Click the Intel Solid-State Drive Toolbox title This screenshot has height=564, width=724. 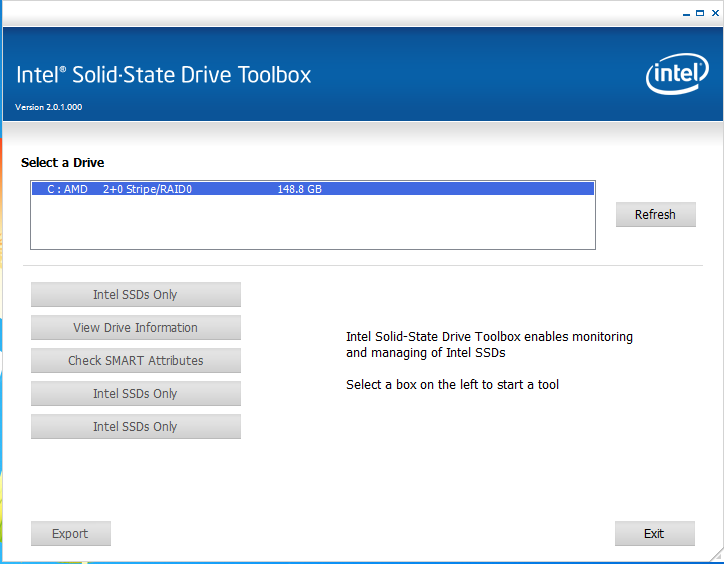(163, 75)
